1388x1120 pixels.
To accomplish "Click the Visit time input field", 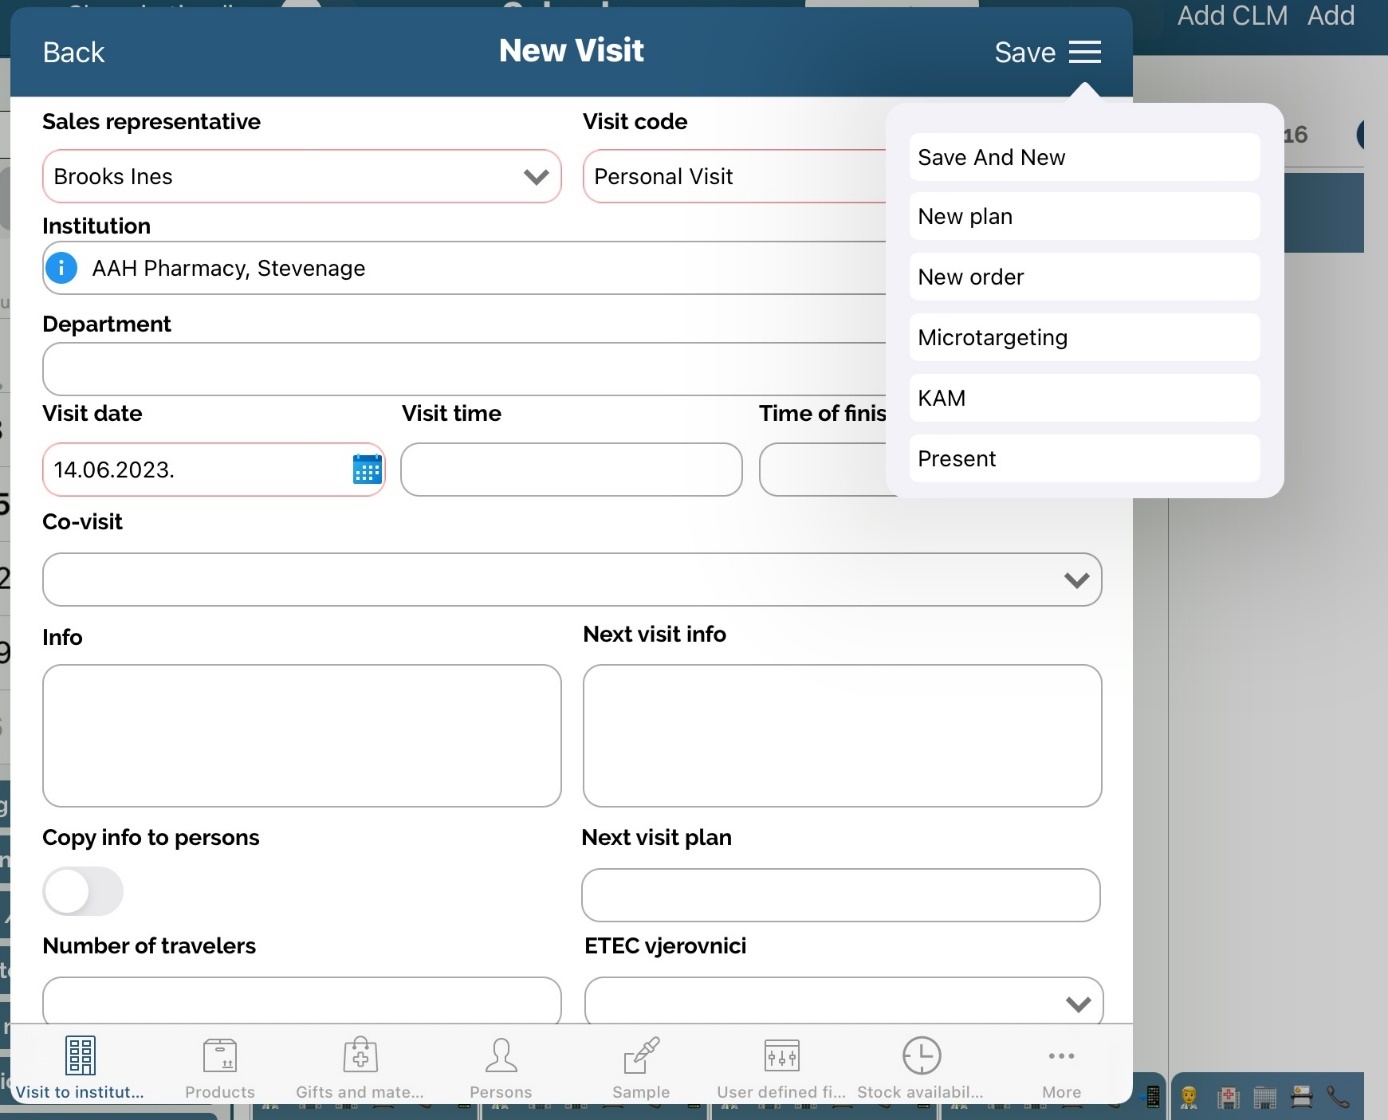I will (x=571, y=470).
